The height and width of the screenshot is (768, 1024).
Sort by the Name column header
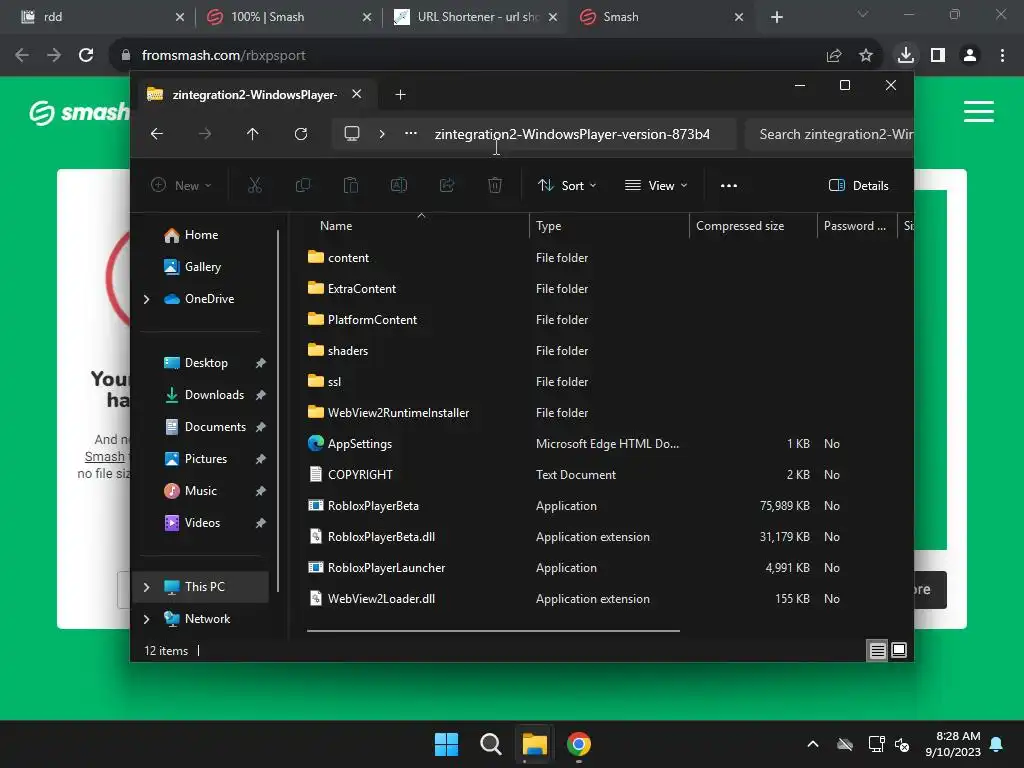coord(336,226)
